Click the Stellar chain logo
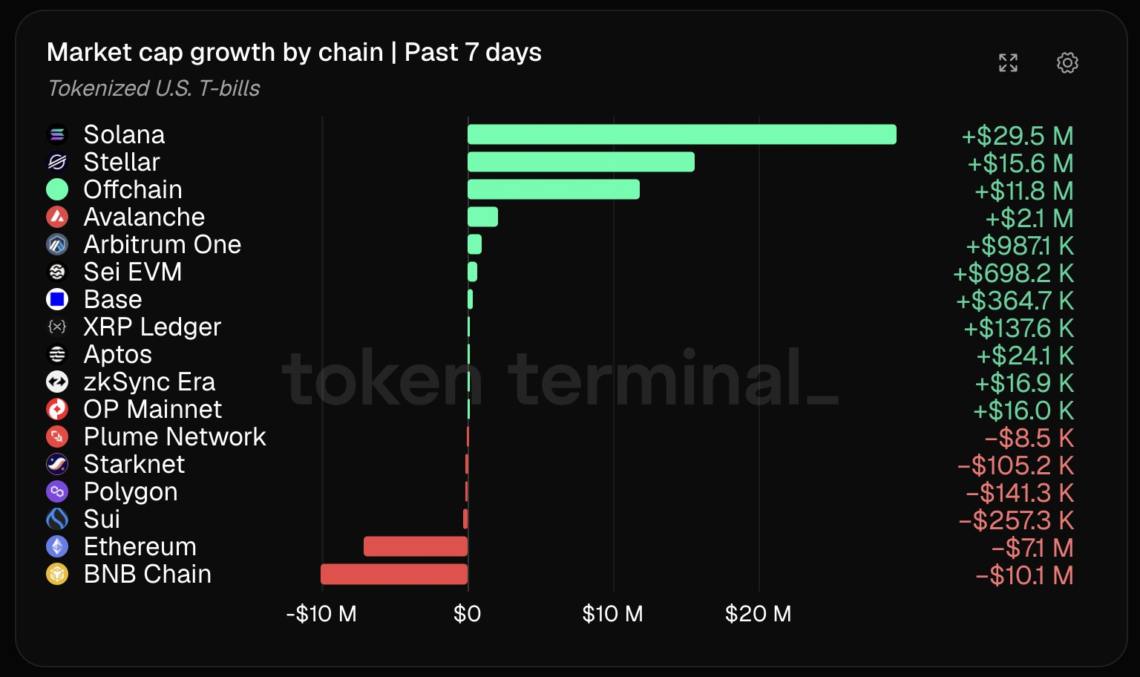The image size is (1140, 677). pos(57,162)
